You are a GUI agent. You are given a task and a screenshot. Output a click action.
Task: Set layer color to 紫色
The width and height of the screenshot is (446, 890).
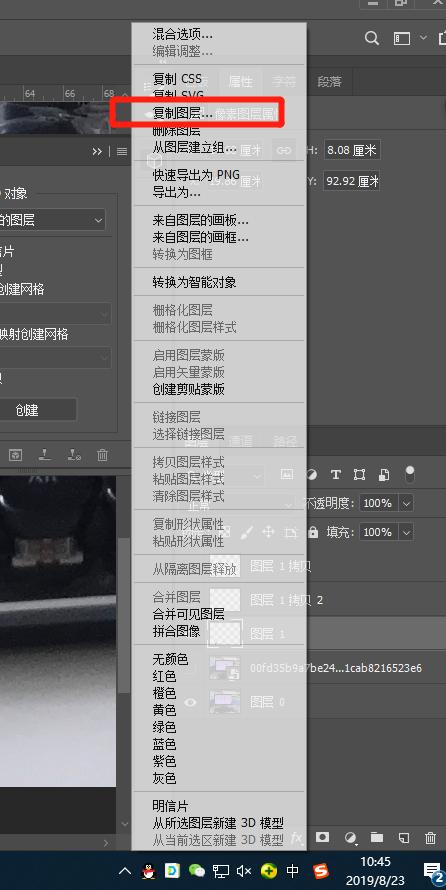tap(165, 761)
